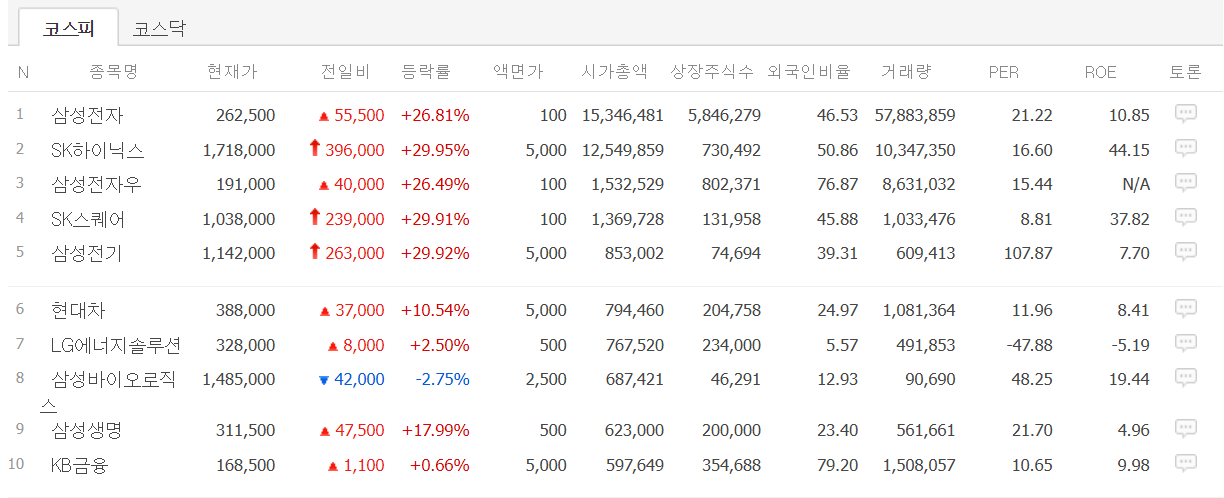This screenshot has width=1224, height=498.
Task: Select 삼성전자 change rate +26.81%
Action: [x=435, y=115]
